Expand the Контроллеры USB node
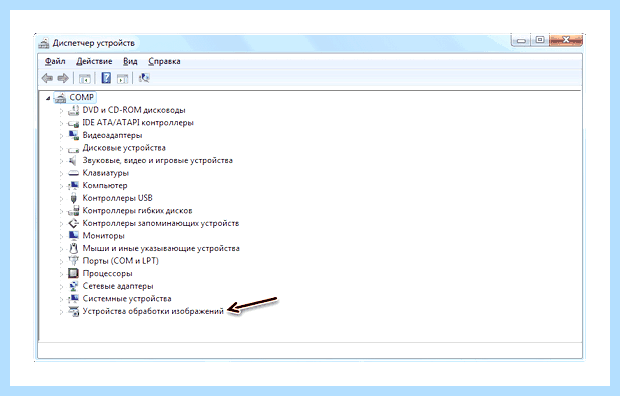 (61, 199)
